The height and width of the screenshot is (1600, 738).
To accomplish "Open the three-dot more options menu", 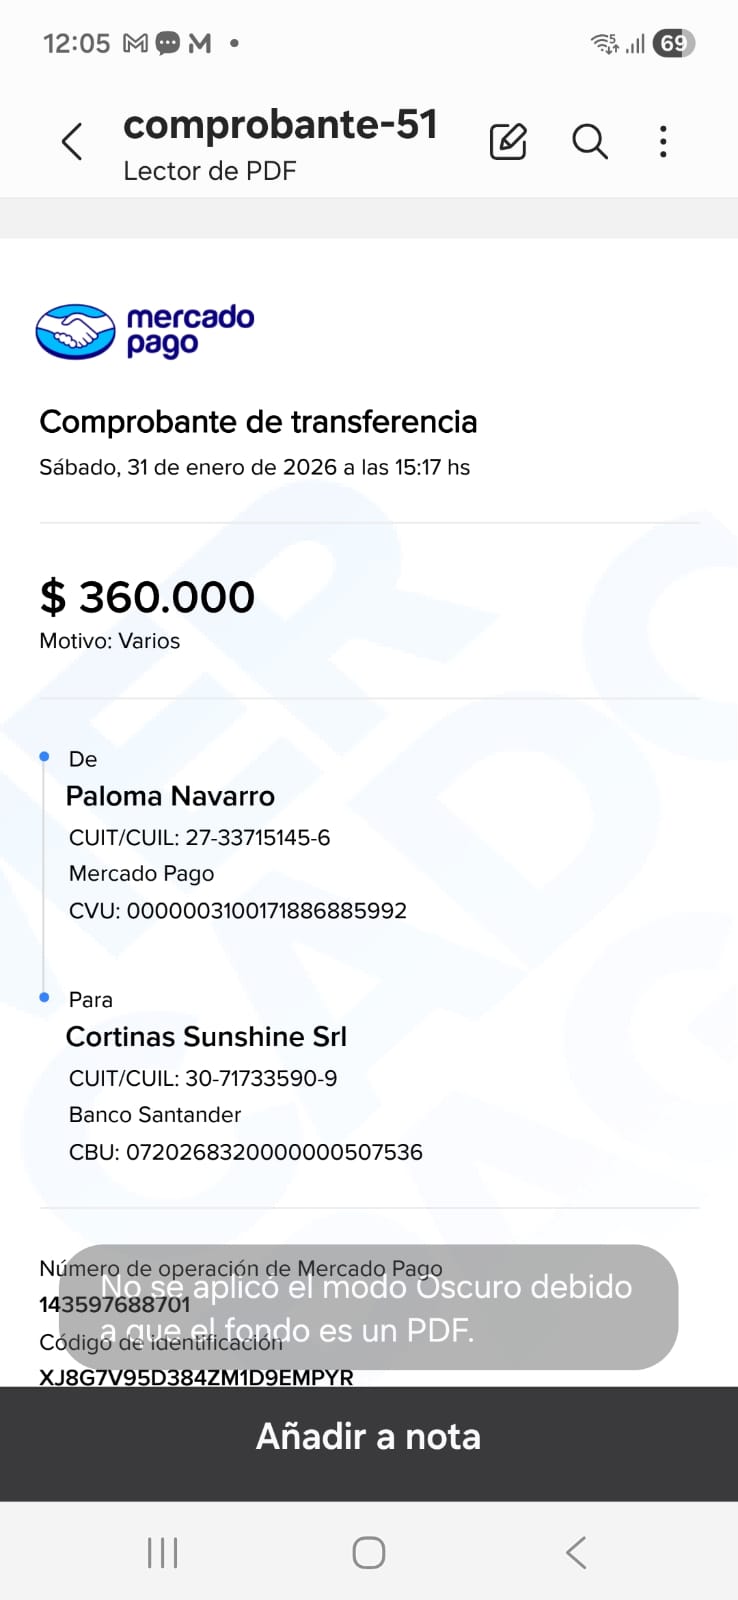I will [x=663, y=142].
